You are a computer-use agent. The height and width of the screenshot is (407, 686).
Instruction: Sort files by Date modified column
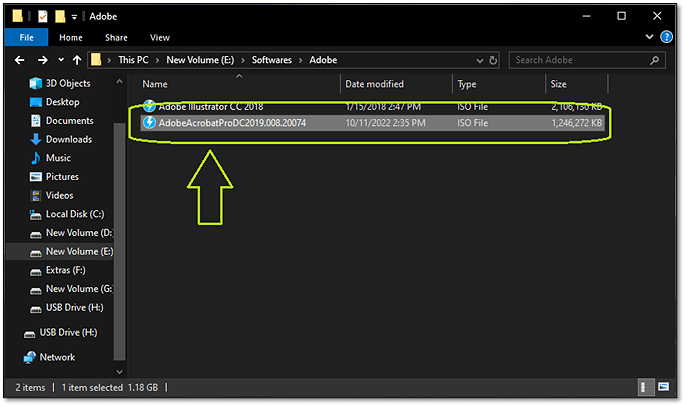point(375,84)
